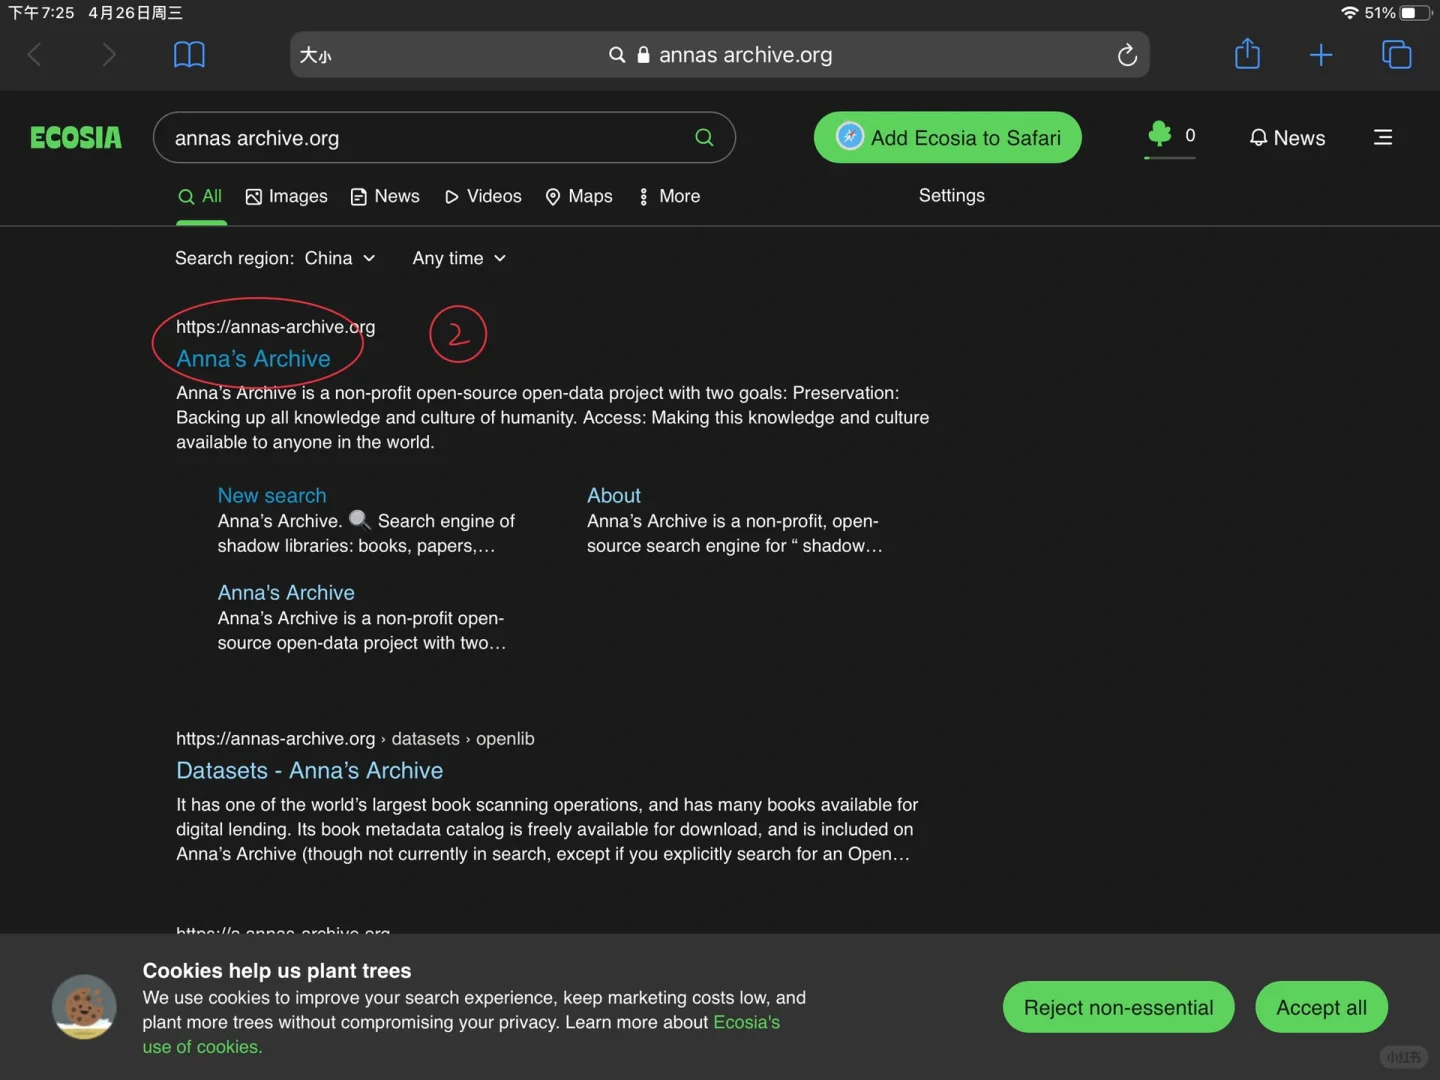Click the https://annas-archive.org URL text
This screenshot has height=1080, width=1440.
pos(276,327)
